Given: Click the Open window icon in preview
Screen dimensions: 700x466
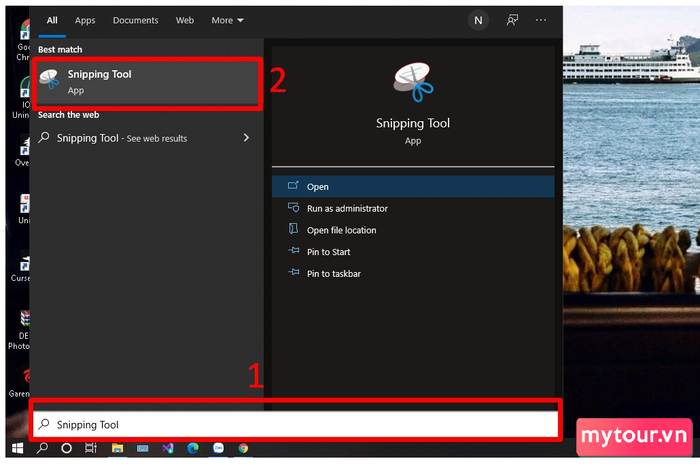Looking at the screenshot, I should (x=293, y=185).
